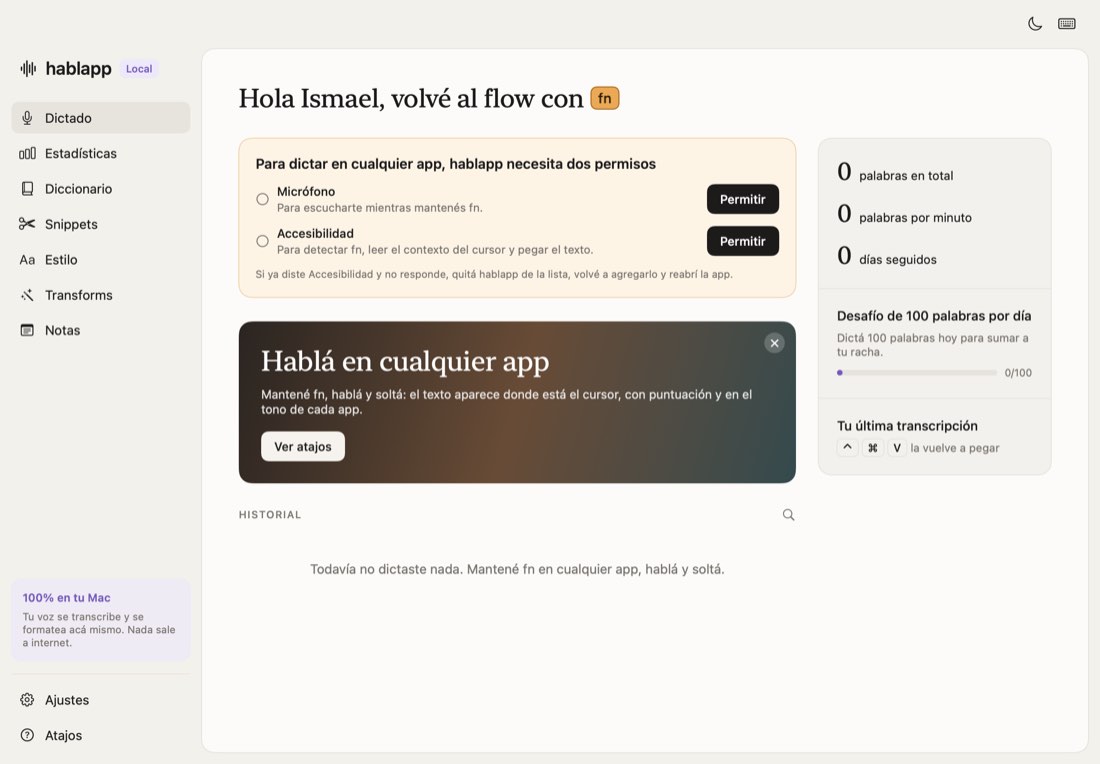
Task: Open the Estilo section
Action: point(100,260)
